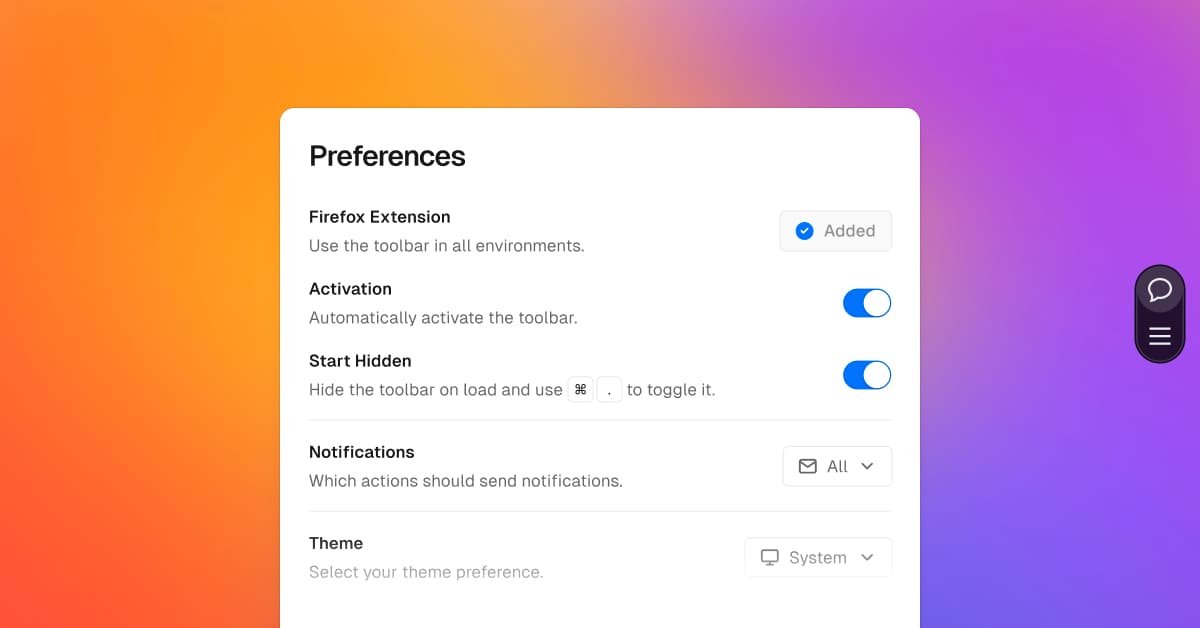
Task: Click the period key shortcut badge
Action: tap(609, 390)
